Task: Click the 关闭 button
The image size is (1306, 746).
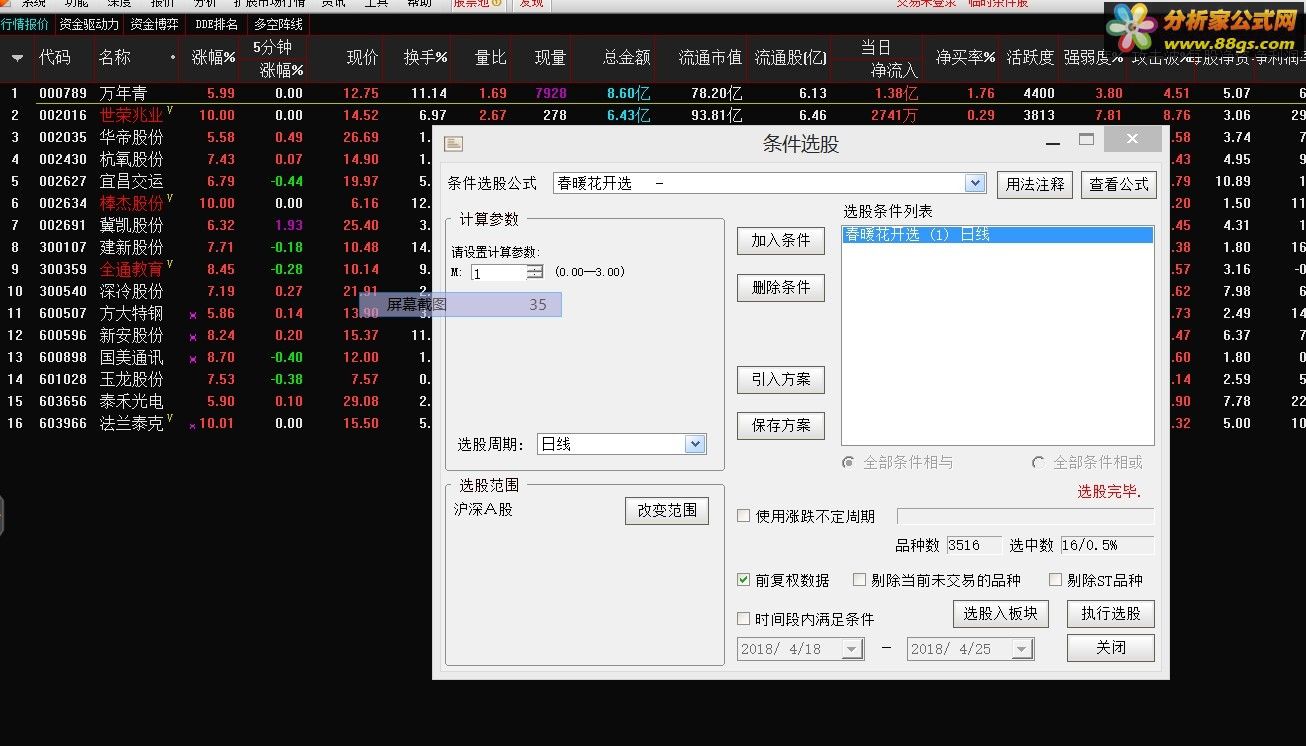Action: click(x=1111, y=648)
